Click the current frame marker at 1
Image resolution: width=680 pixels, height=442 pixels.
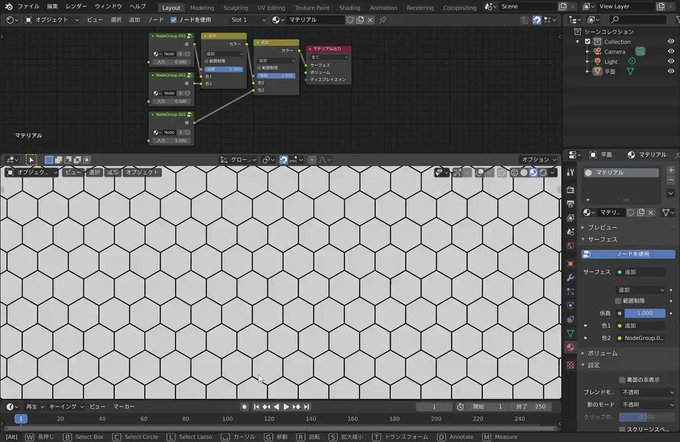pos(20,419)
